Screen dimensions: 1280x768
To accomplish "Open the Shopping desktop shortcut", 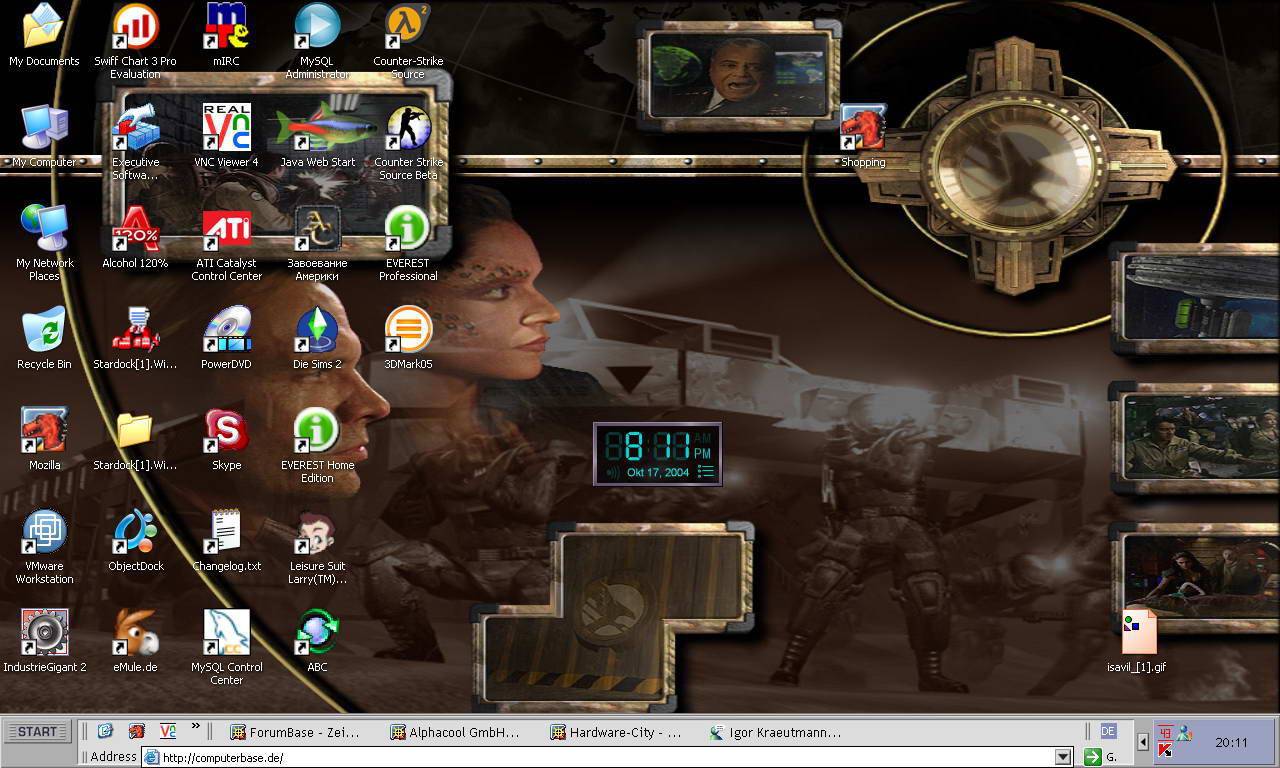I will click(x=863, y=136).
